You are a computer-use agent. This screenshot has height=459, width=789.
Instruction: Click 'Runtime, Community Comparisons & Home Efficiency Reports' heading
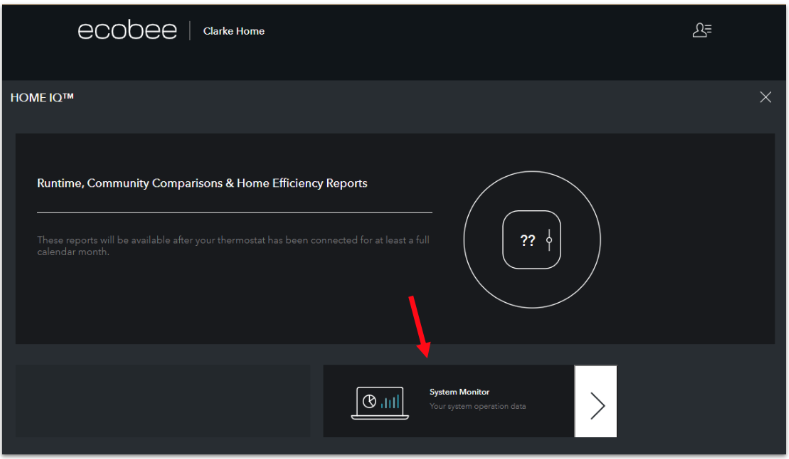pyautogui.click(x=202, y=183)
